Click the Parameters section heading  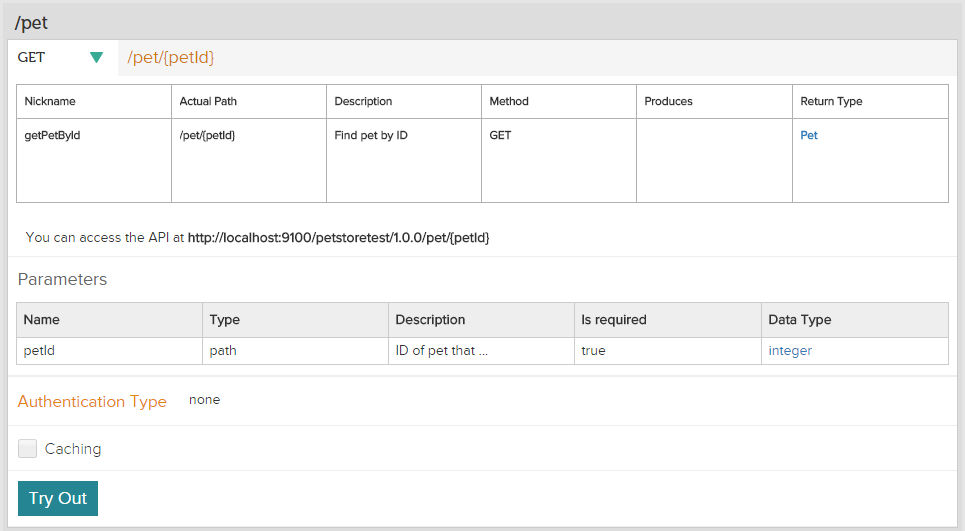pos(62,279)
